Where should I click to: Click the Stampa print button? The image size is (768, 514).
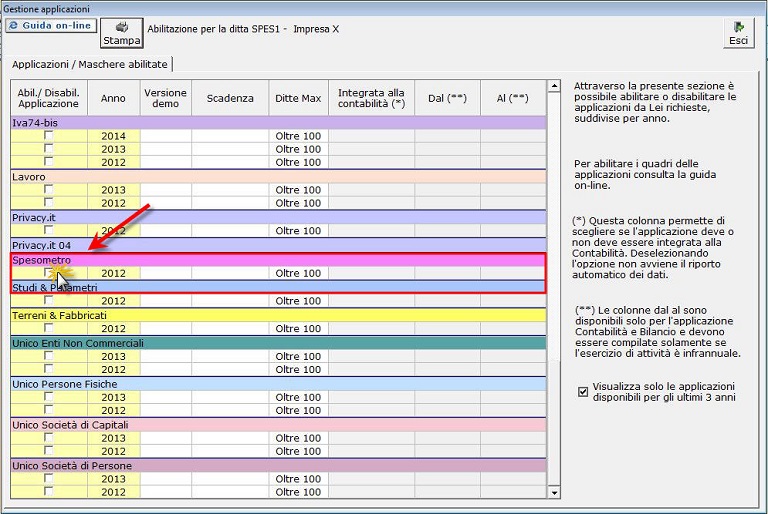pos(121,33)
